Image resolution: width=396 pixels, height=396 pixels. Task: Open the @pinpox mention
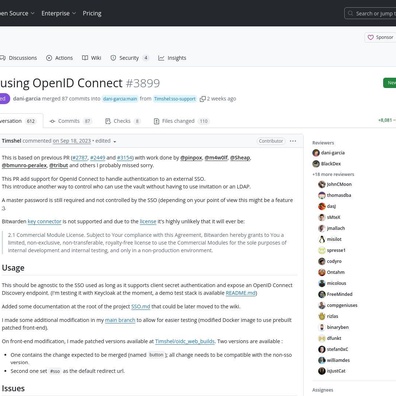pyautogui.click(x=191, y=158)
